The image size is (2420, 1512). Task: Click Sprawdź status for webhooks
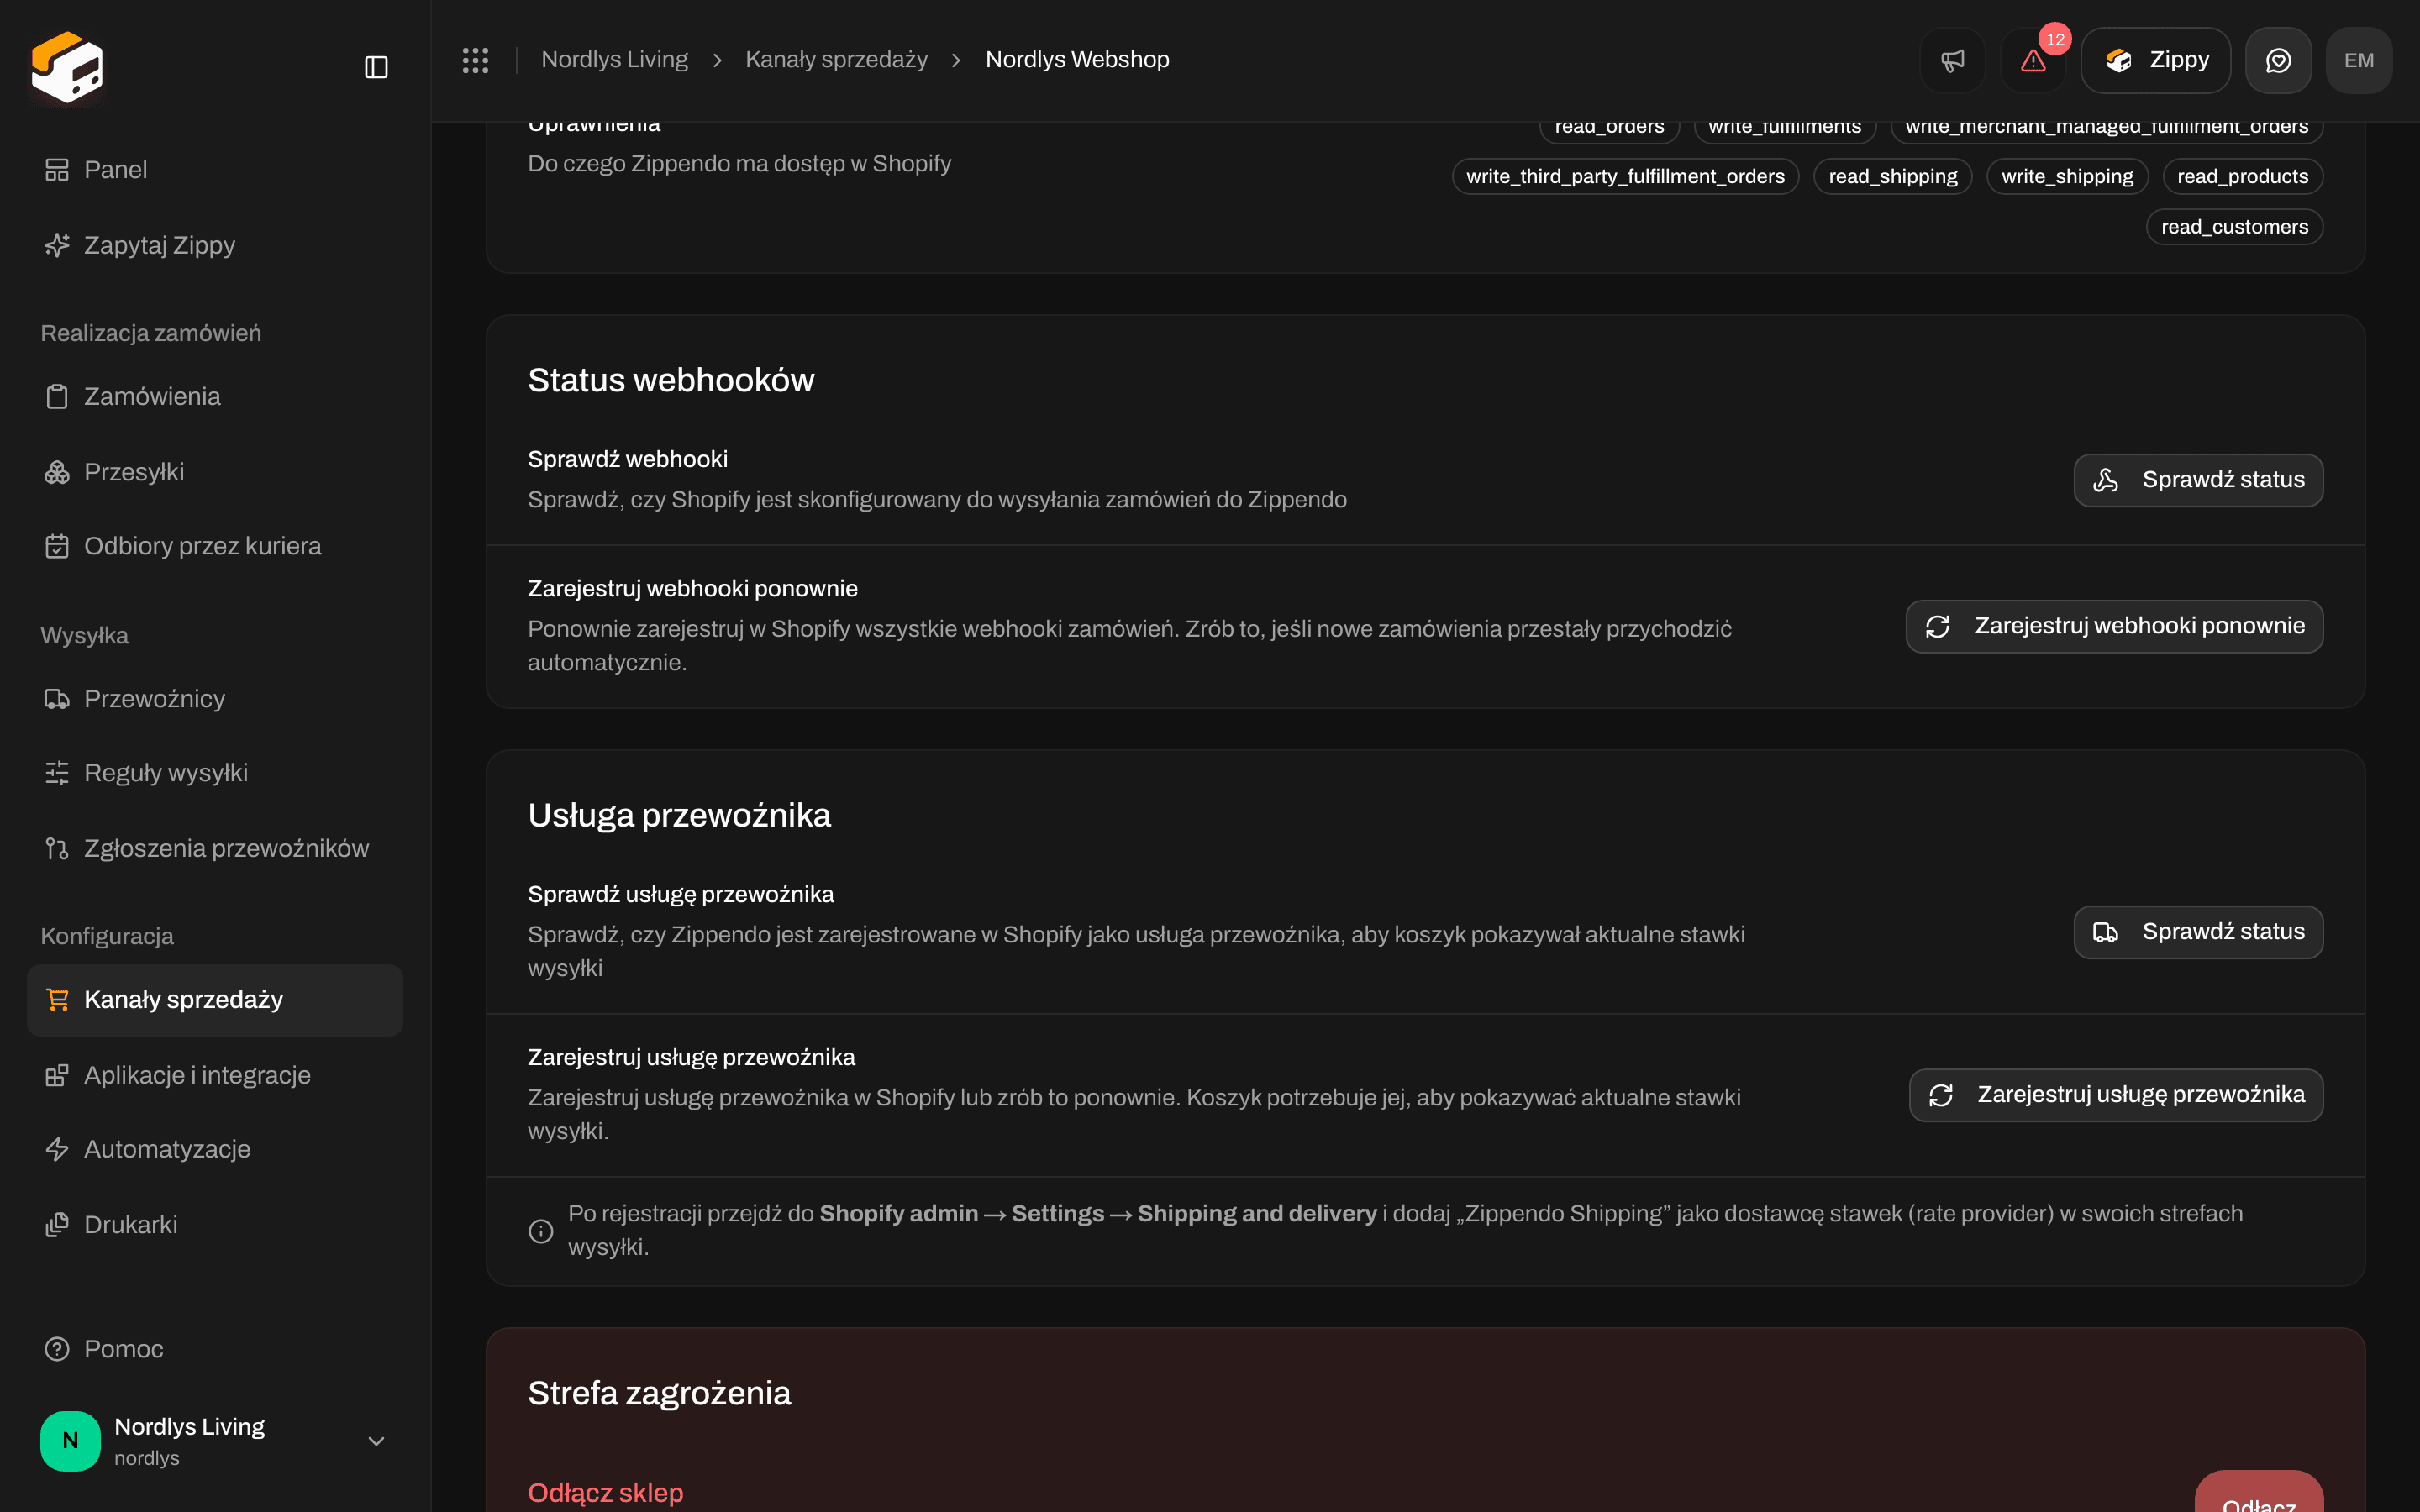(x=2198, y=480)
